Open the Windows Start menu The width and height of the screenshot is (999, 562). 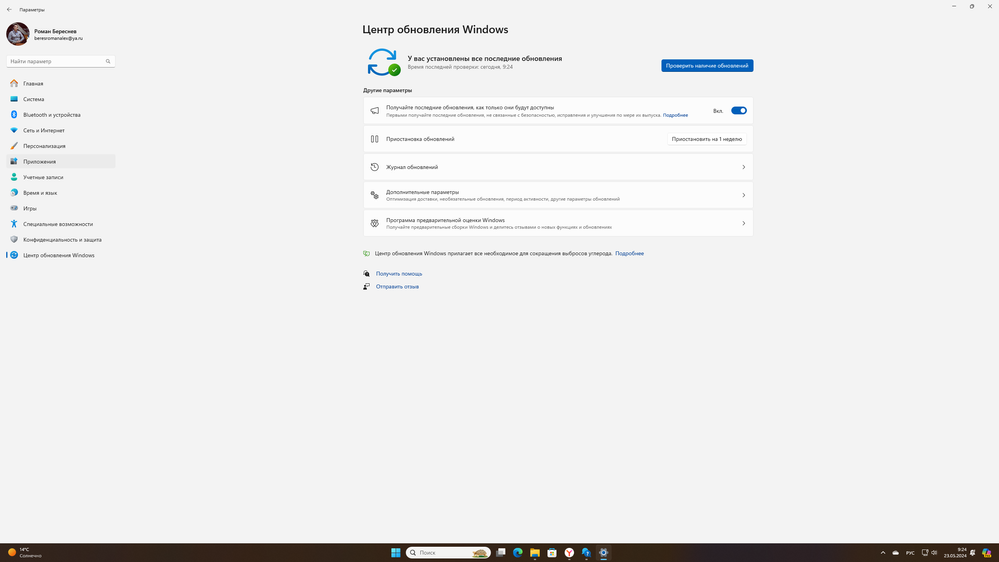396,552
